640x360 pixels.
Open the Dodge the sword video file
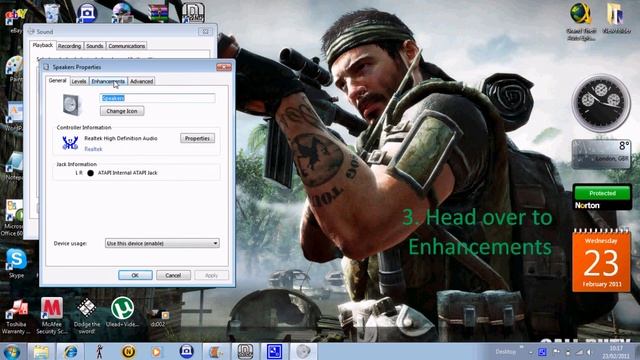pos(87,316)
